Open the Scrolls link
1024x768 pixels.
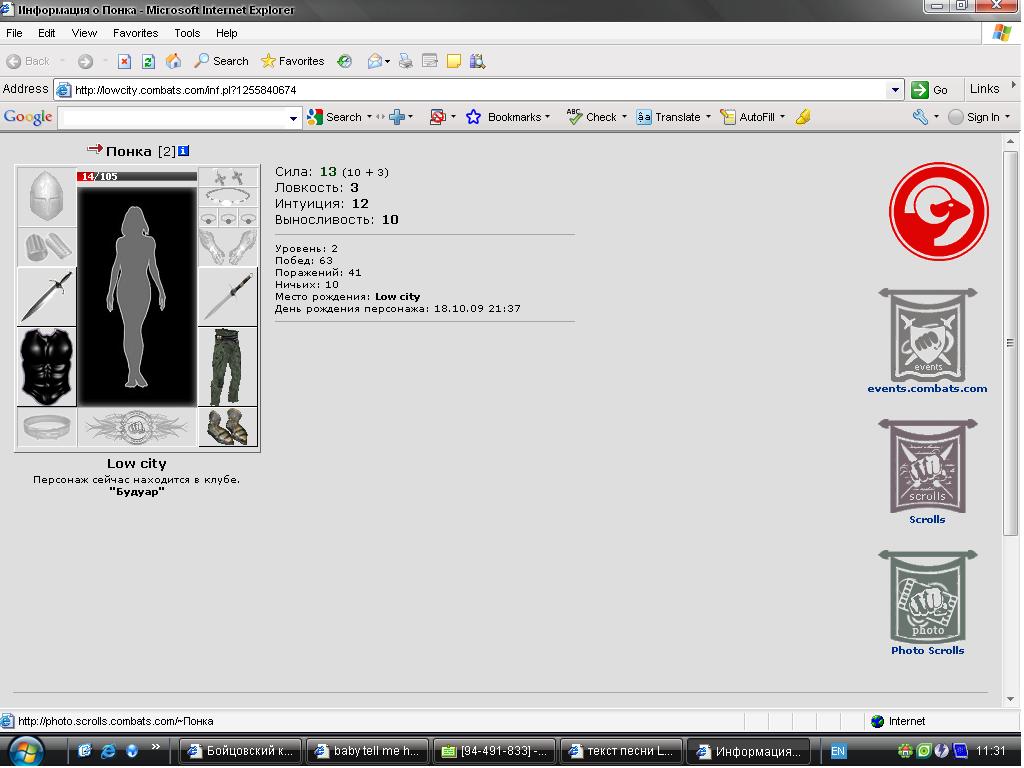(927, 520)
